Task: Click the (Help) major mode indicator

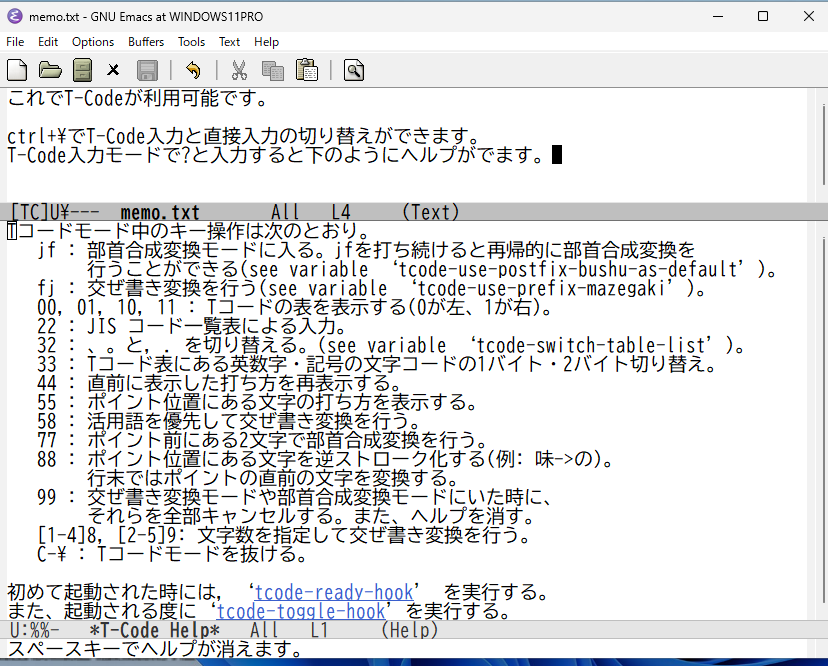Action: coord(409,630)
